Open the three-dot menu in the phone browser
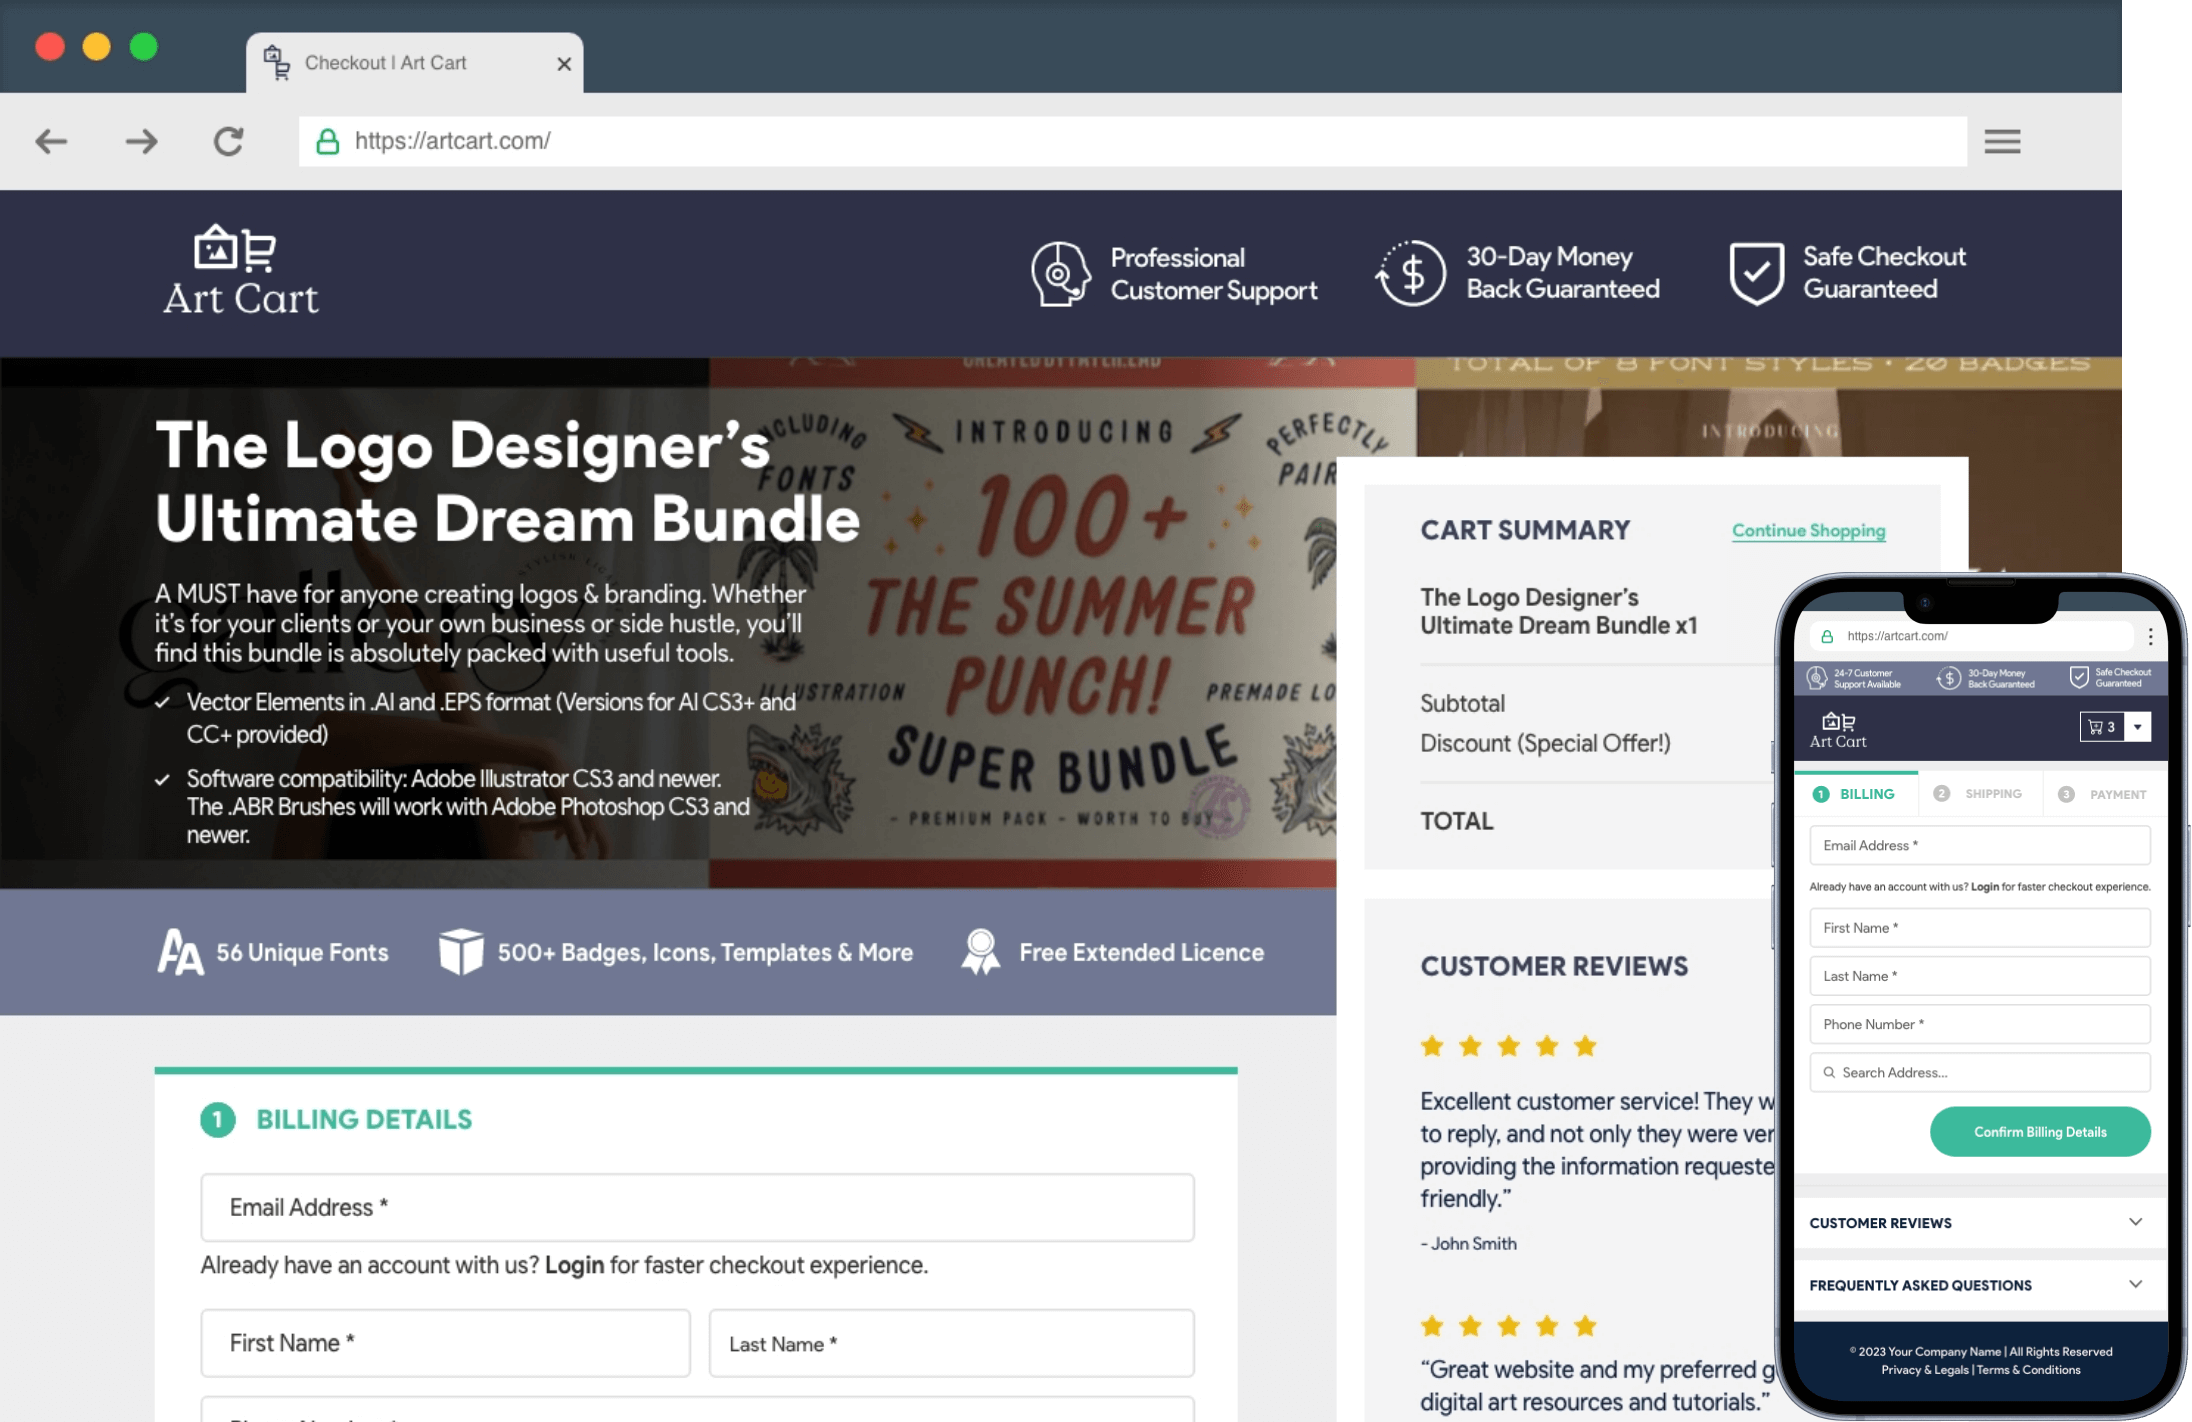 tap(2150, 636)
